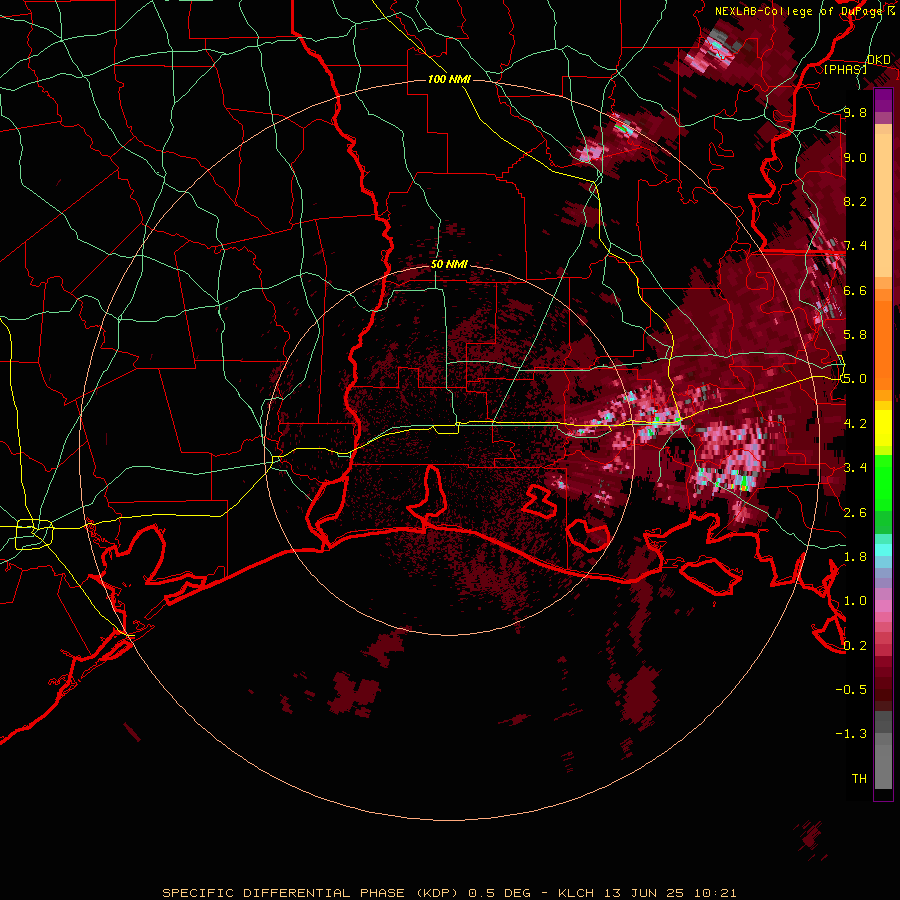This screenshot has width=900, height=900.
Task: Click the TH threshold label
Action: pos(859,779)
